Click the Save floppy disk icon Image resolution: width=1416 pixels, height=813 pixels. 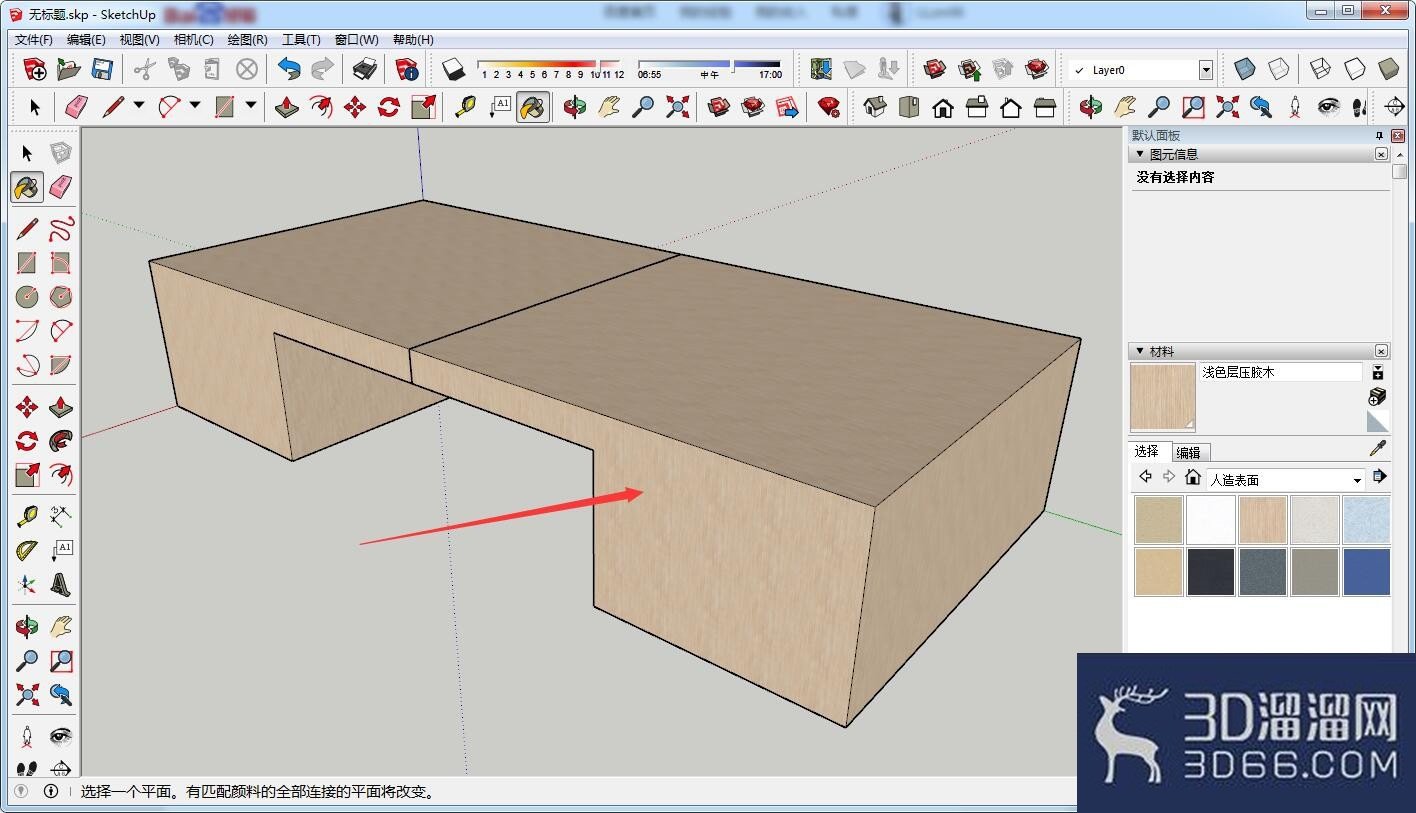102,69
